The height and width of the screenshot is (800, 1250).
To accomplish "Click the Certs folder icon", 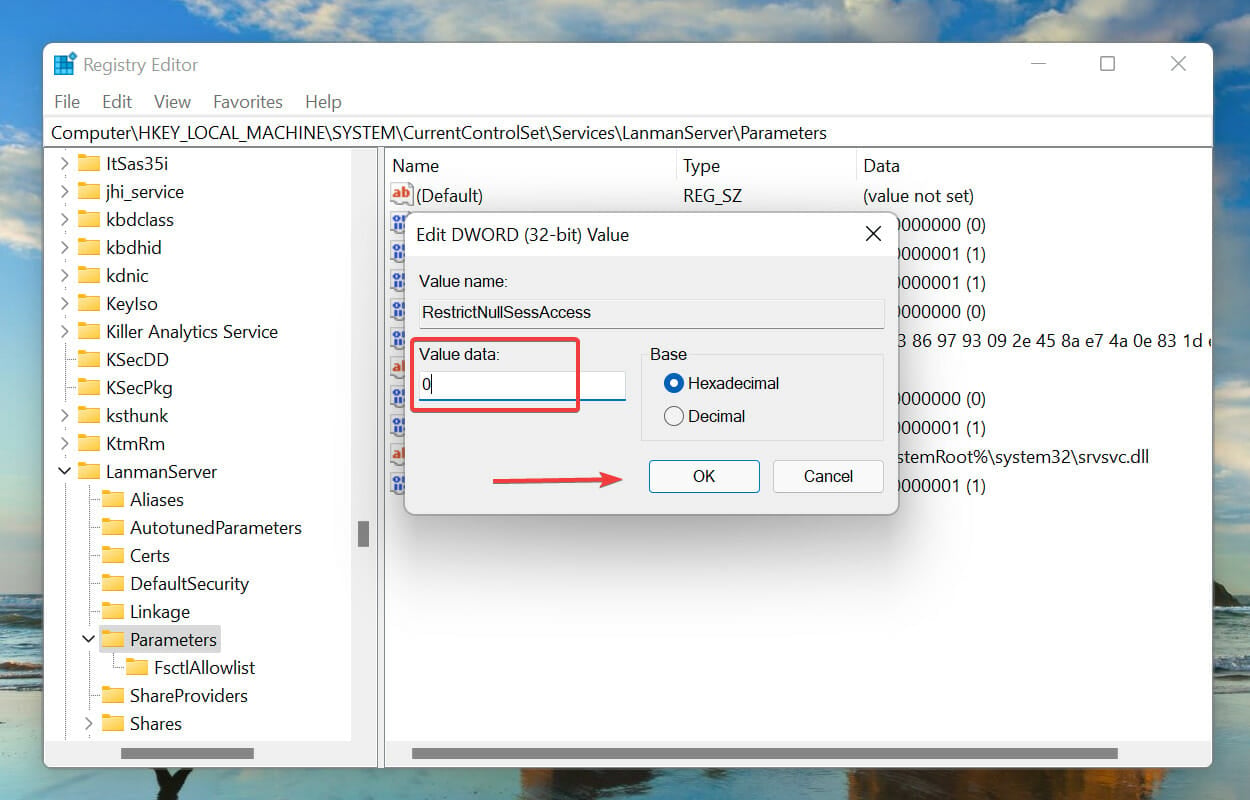I will [x=113, y=555].
